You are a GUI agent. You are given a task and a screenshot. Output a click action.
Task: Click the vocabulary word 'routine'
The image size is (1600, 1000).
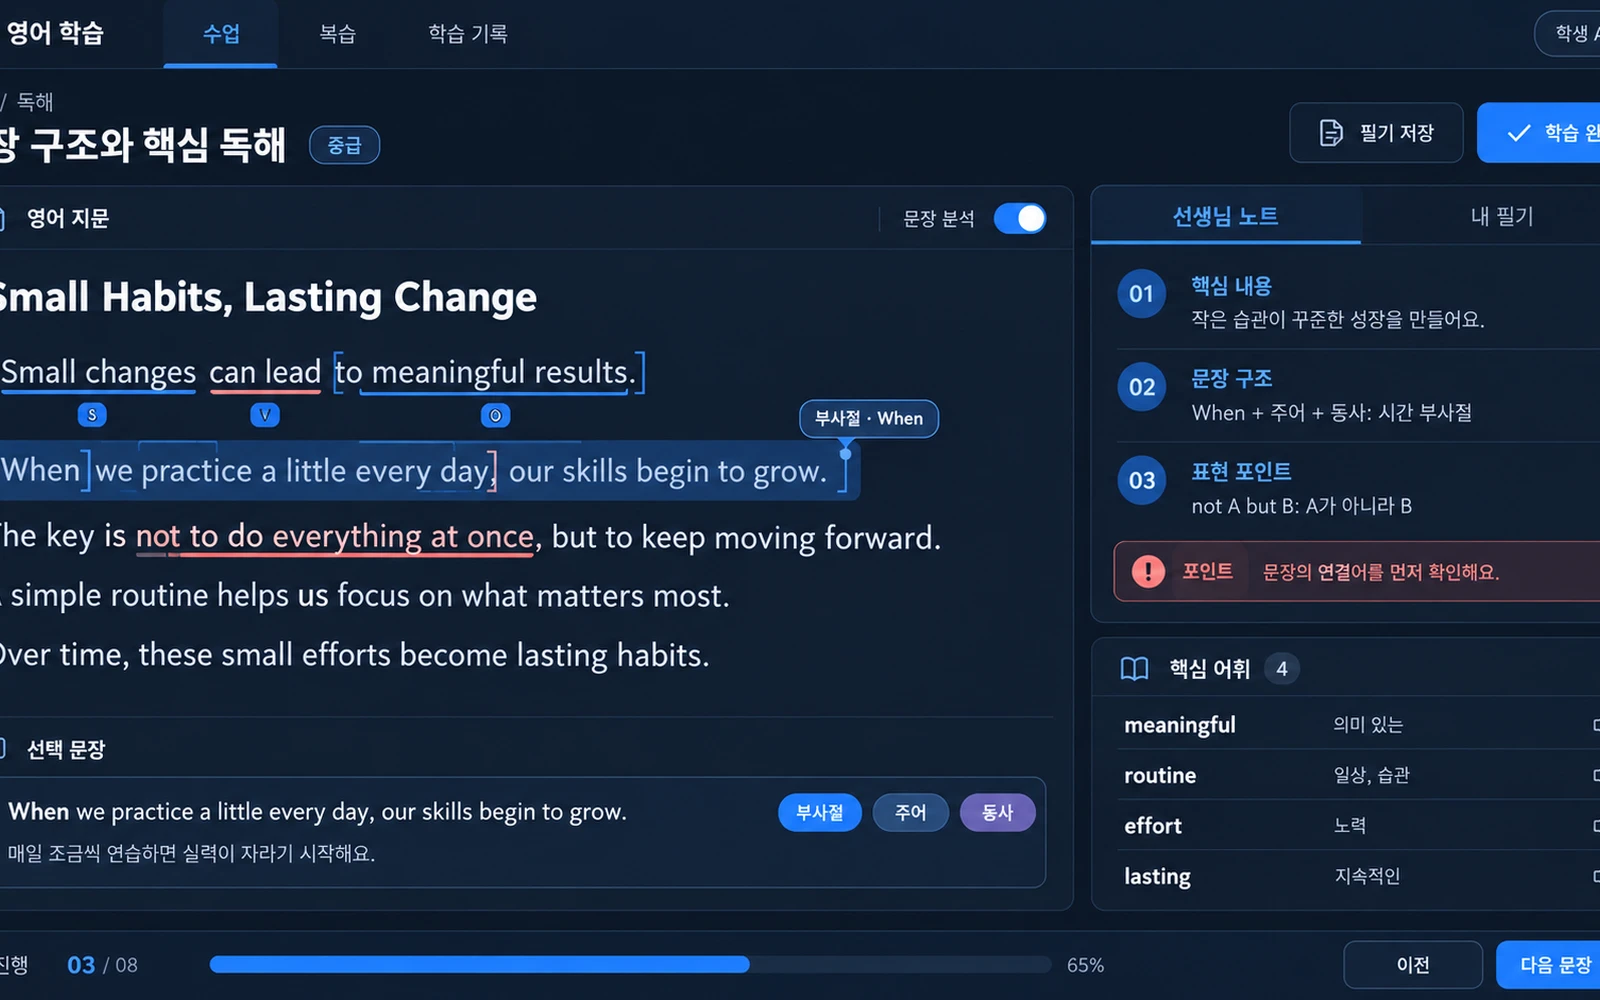[1160, 776]
